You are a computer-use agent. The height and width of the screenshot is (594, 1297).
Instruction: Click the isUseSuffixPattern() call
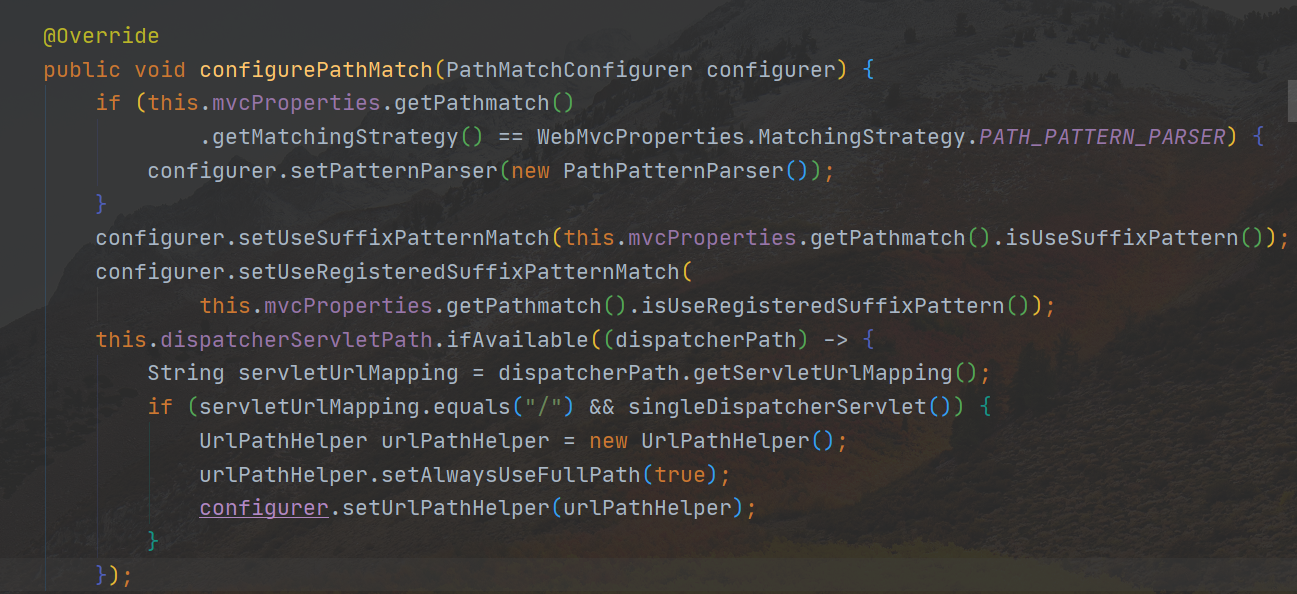(x=1134, y=238)
